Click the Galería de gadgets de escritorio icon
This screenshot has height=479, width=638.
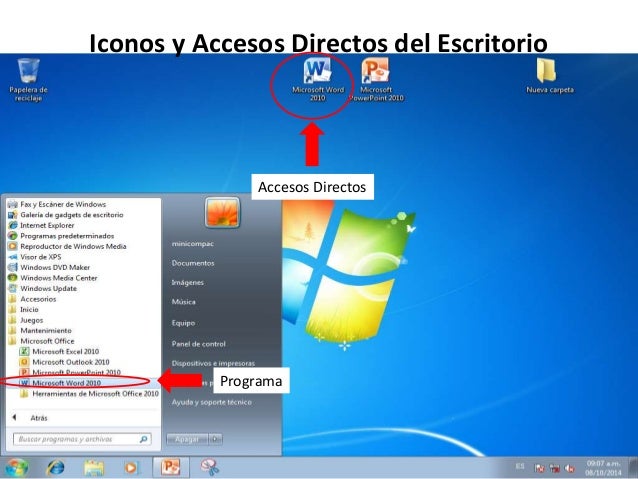13,215
